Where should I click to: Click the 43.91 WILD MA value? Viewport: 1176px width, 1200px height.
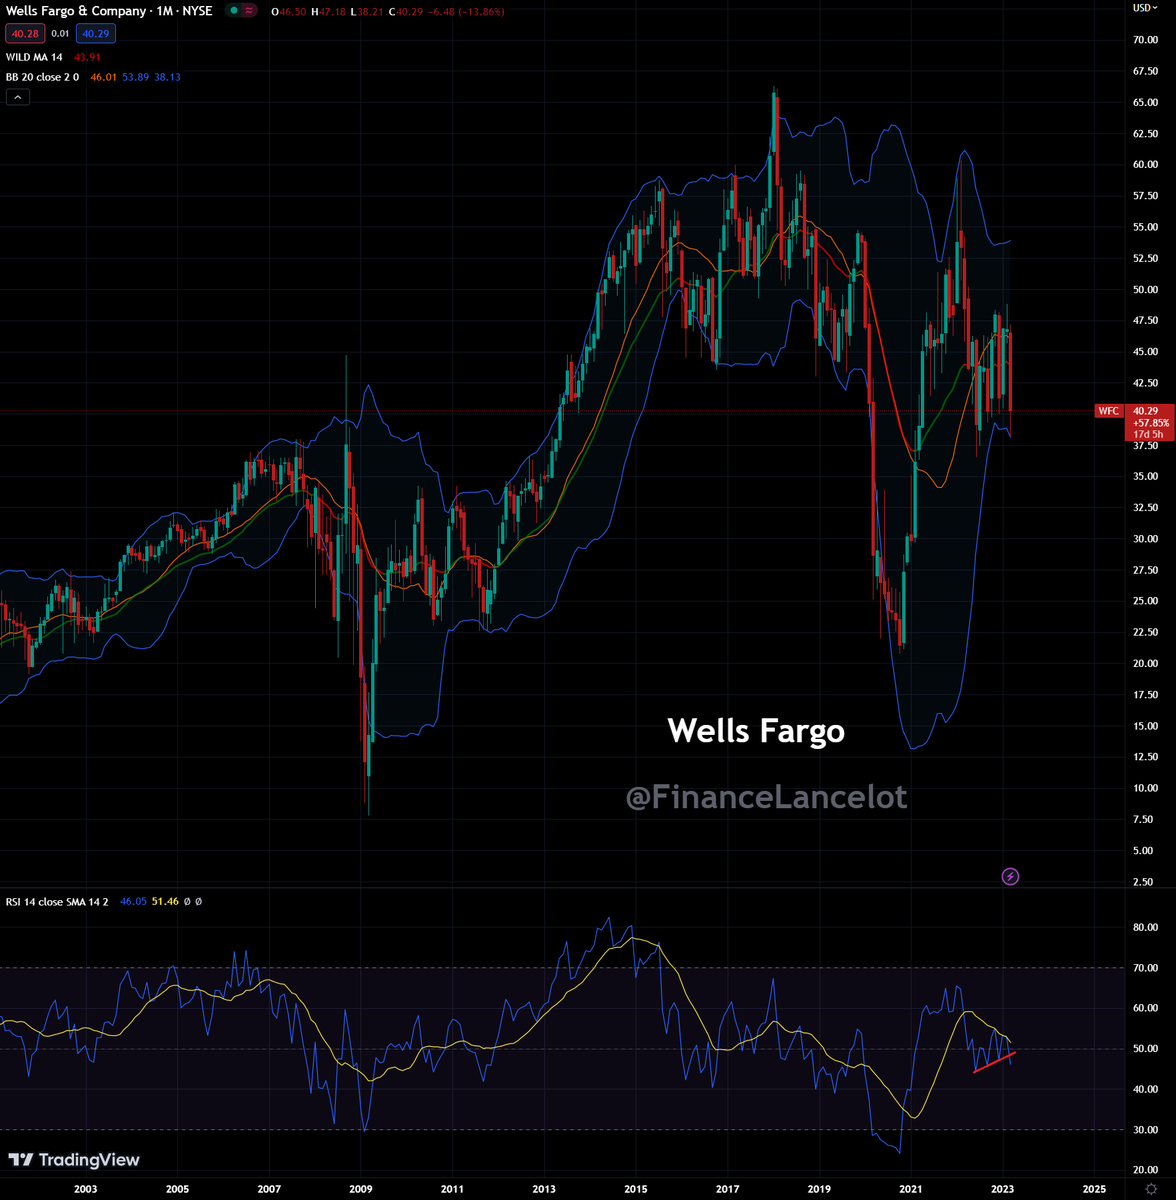(87, 57)
